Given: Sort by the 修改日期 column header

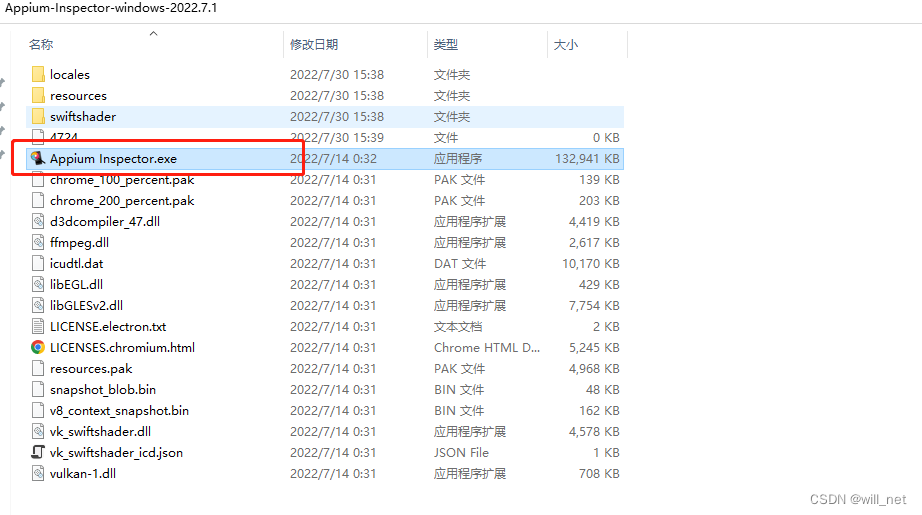Looking at the screenshot, I should coord(314,45).
